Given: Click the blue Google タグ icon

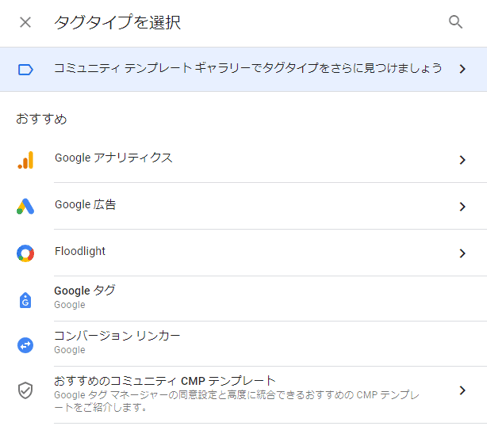Looking at the screenshot, I should tap(25, 300).
